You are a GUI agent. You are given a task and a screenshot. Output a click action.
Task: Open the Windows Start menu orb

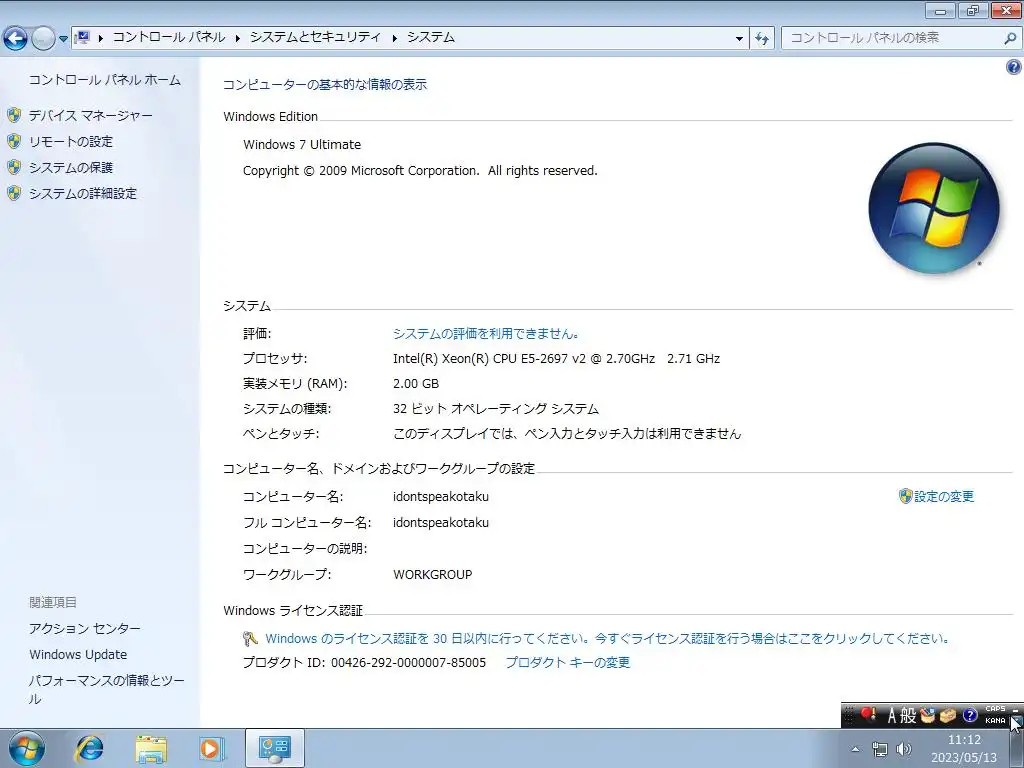coord(26,748)
